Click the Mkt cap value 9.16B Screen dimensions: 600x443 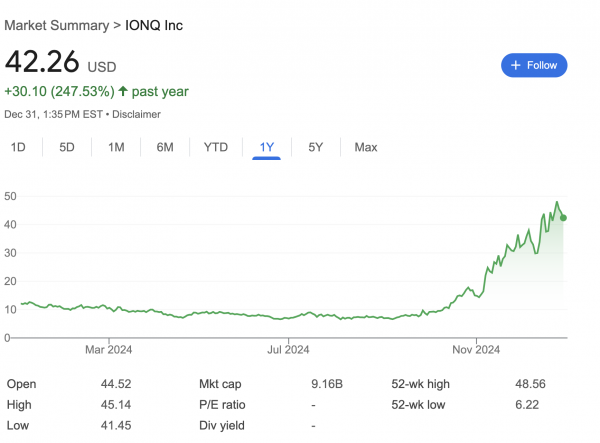pos(328,384)
